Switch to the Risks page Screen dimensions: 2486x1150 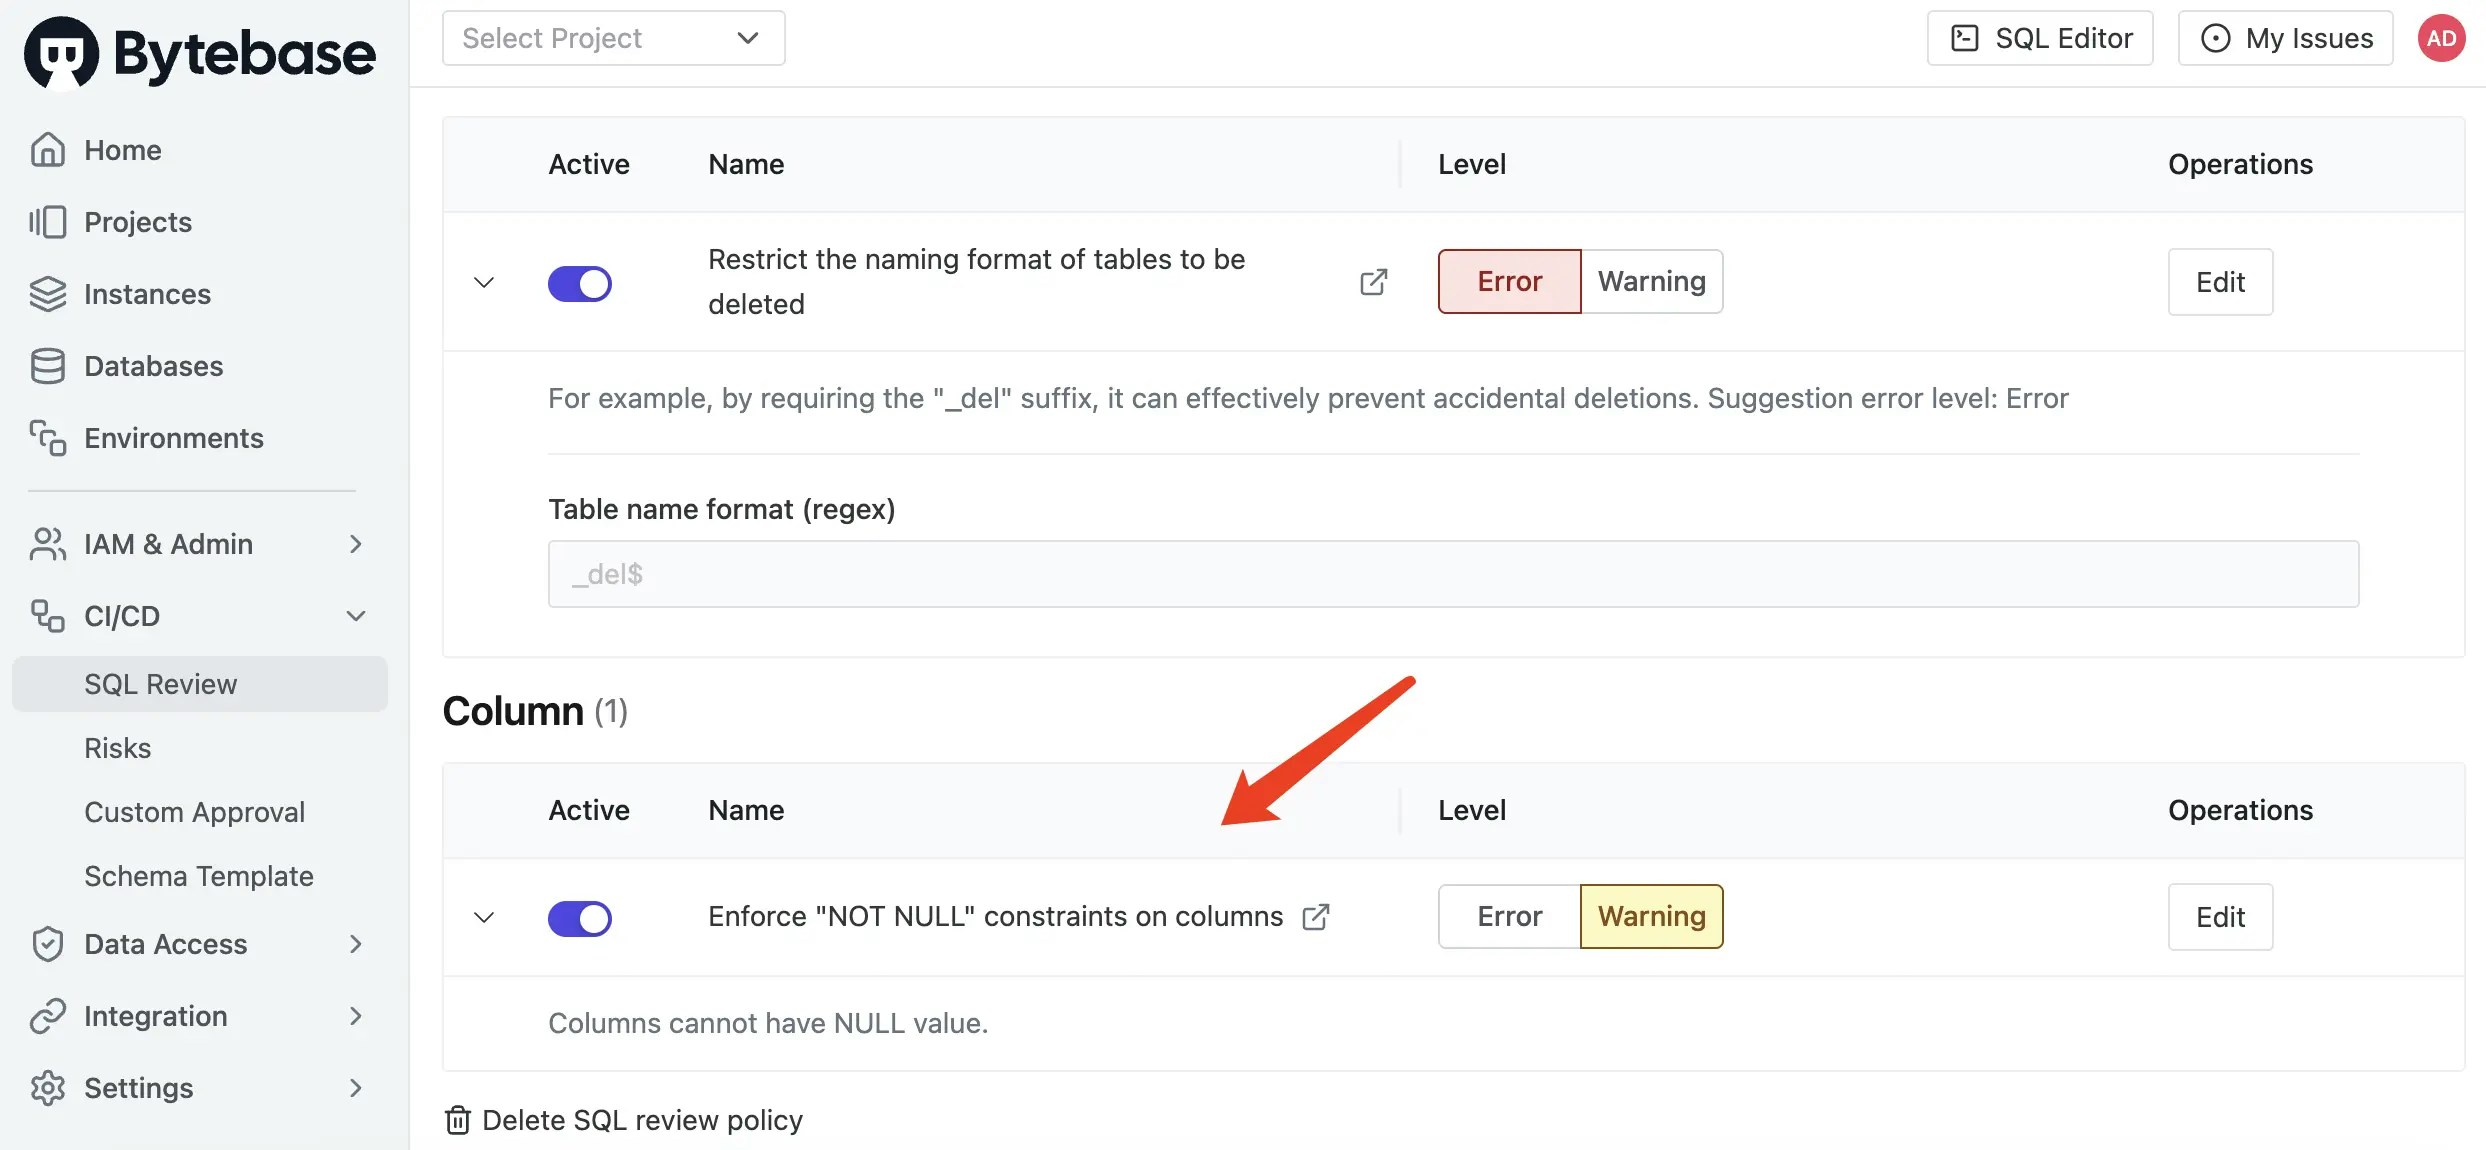pos(118,747)
